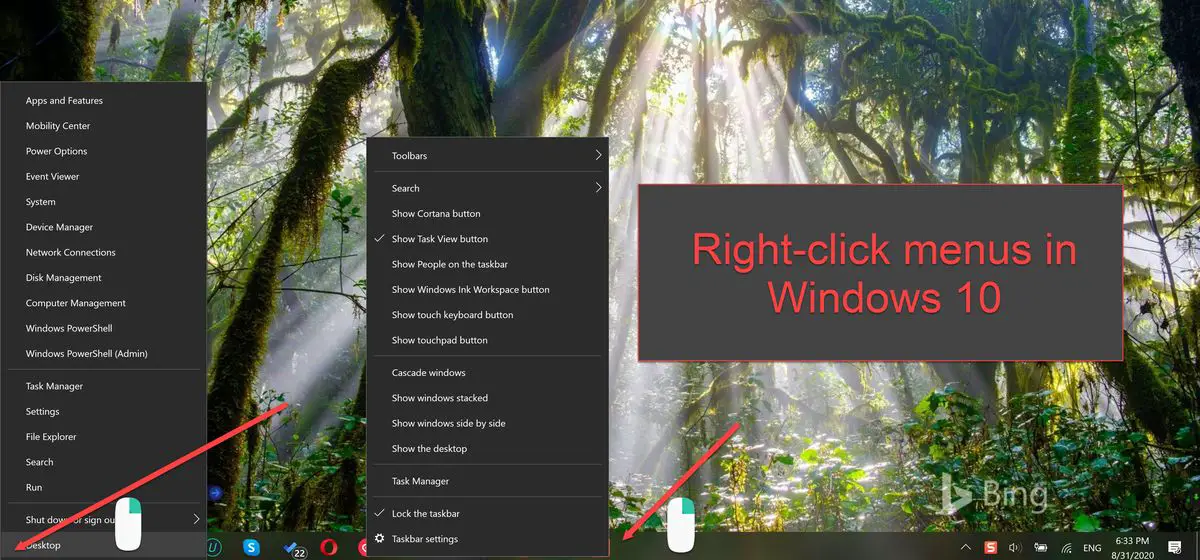Viewport: 1200px width, 560px height.
Task: Expand the Toolbars submenu arrow
Action: [x=598, y=155]
